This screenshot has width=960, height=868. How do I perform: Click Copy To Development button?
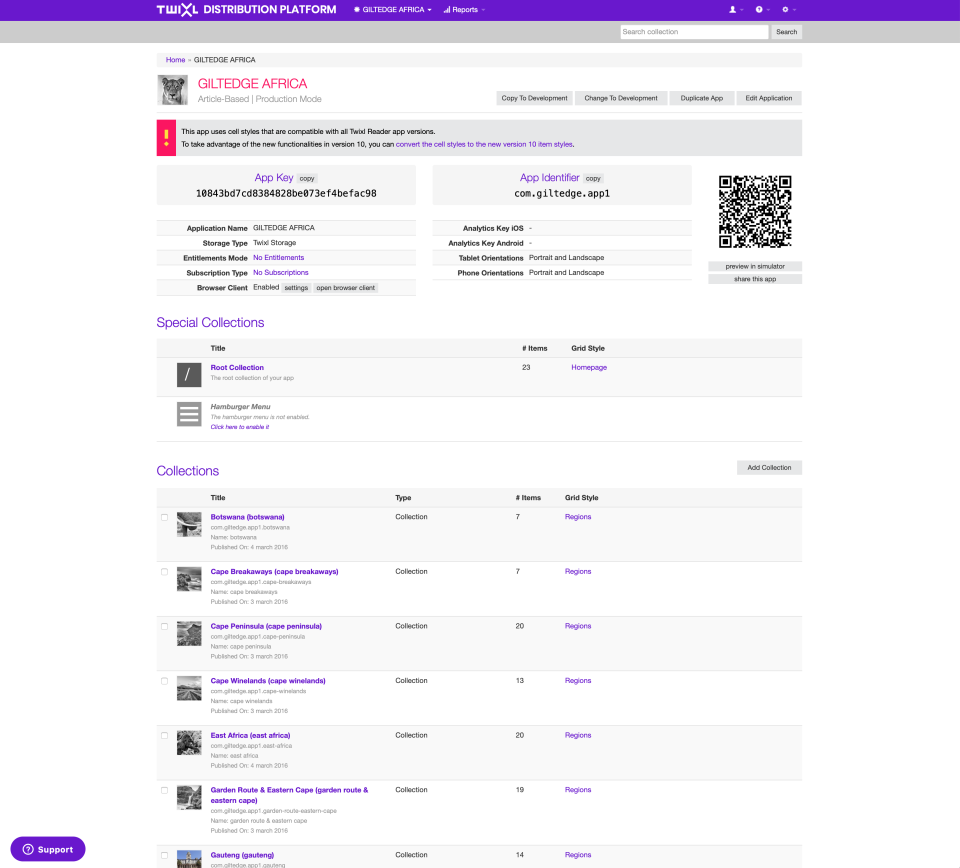point(534,98)
